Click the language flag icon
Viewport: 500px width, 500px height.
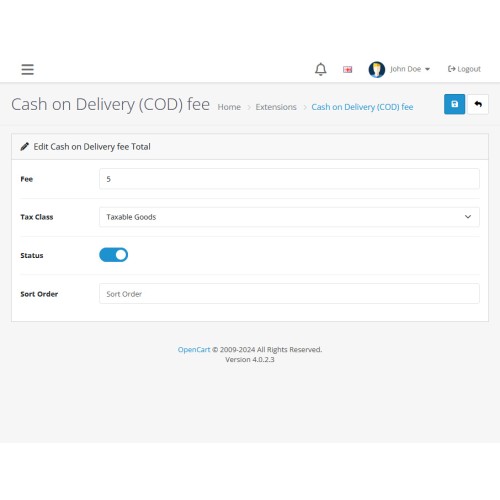coord(347,69)
